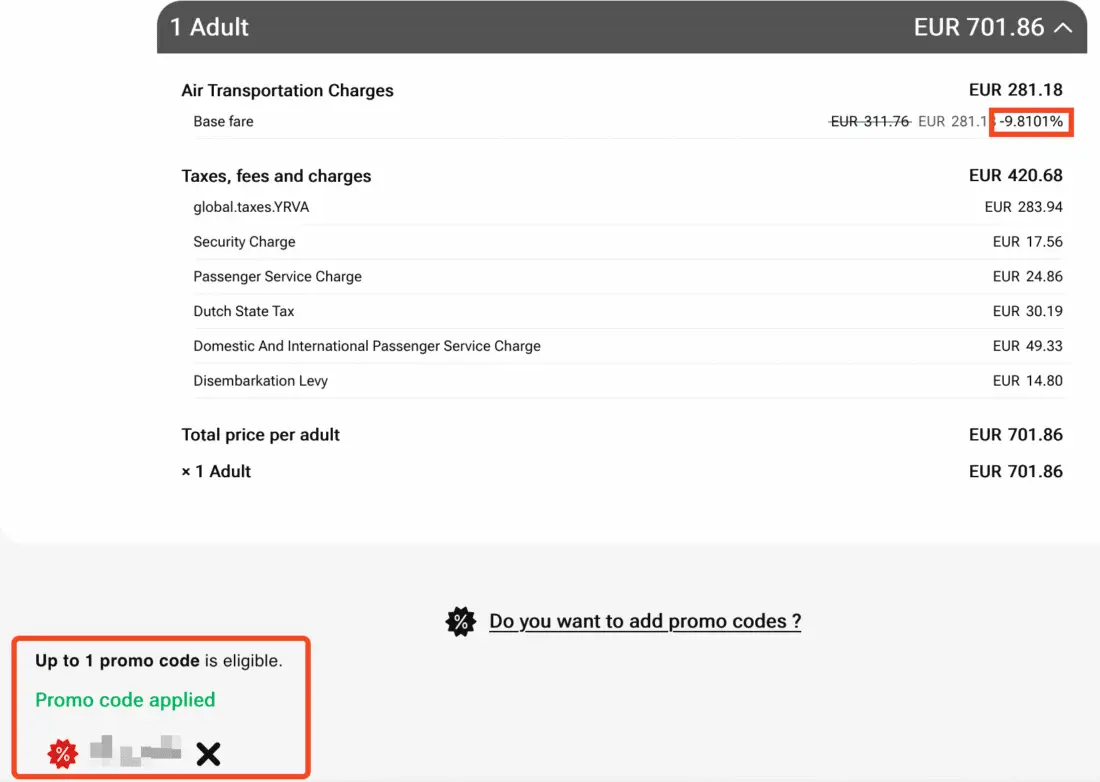This screenshot has height=782, width=1100.
Task: Click the "Dutch State Tax" line item
Action: [244, 311]
